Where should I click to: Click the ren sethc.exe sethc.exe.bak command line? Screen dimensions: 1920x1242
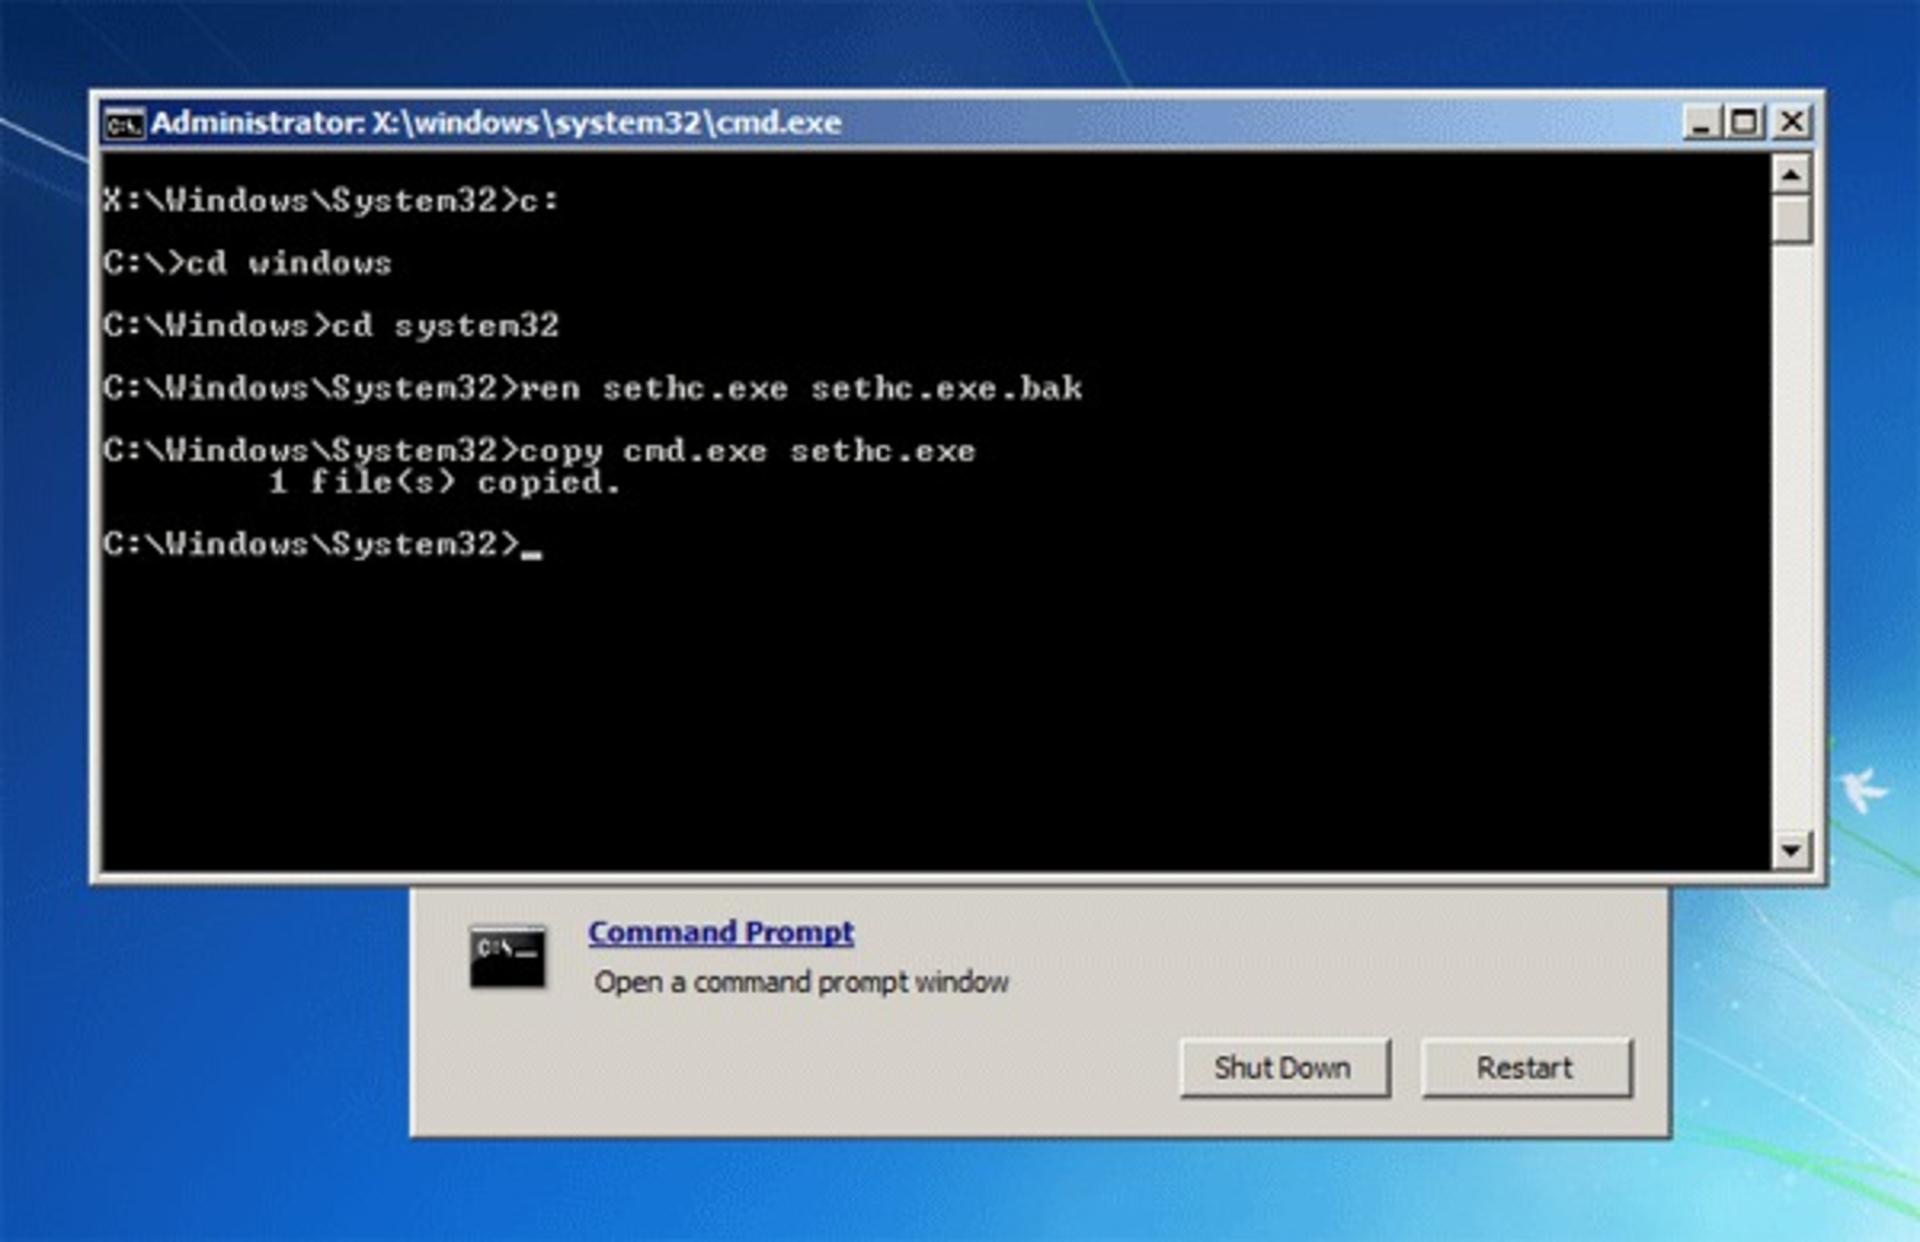click(592, 388)
